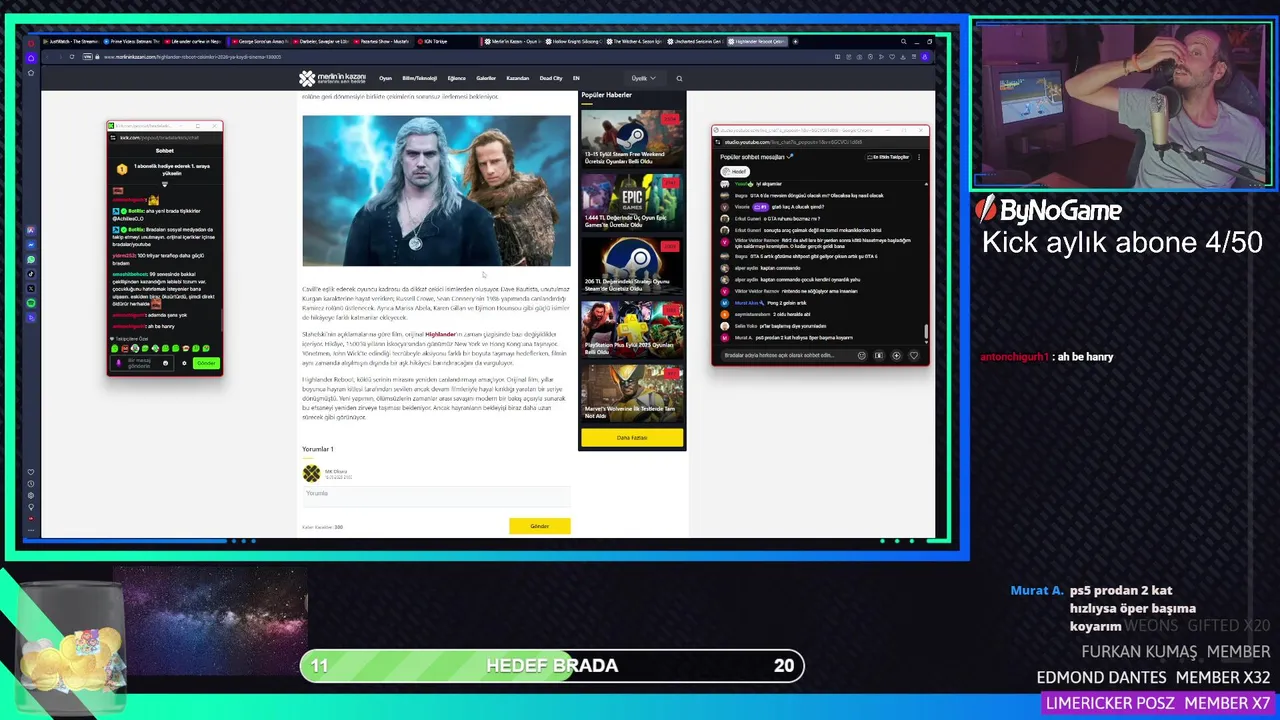The height and width of the screenshot is (720, 1280).
Task: Click the YouTube chat scrollbar down arrow
Action: coord(926,340)
